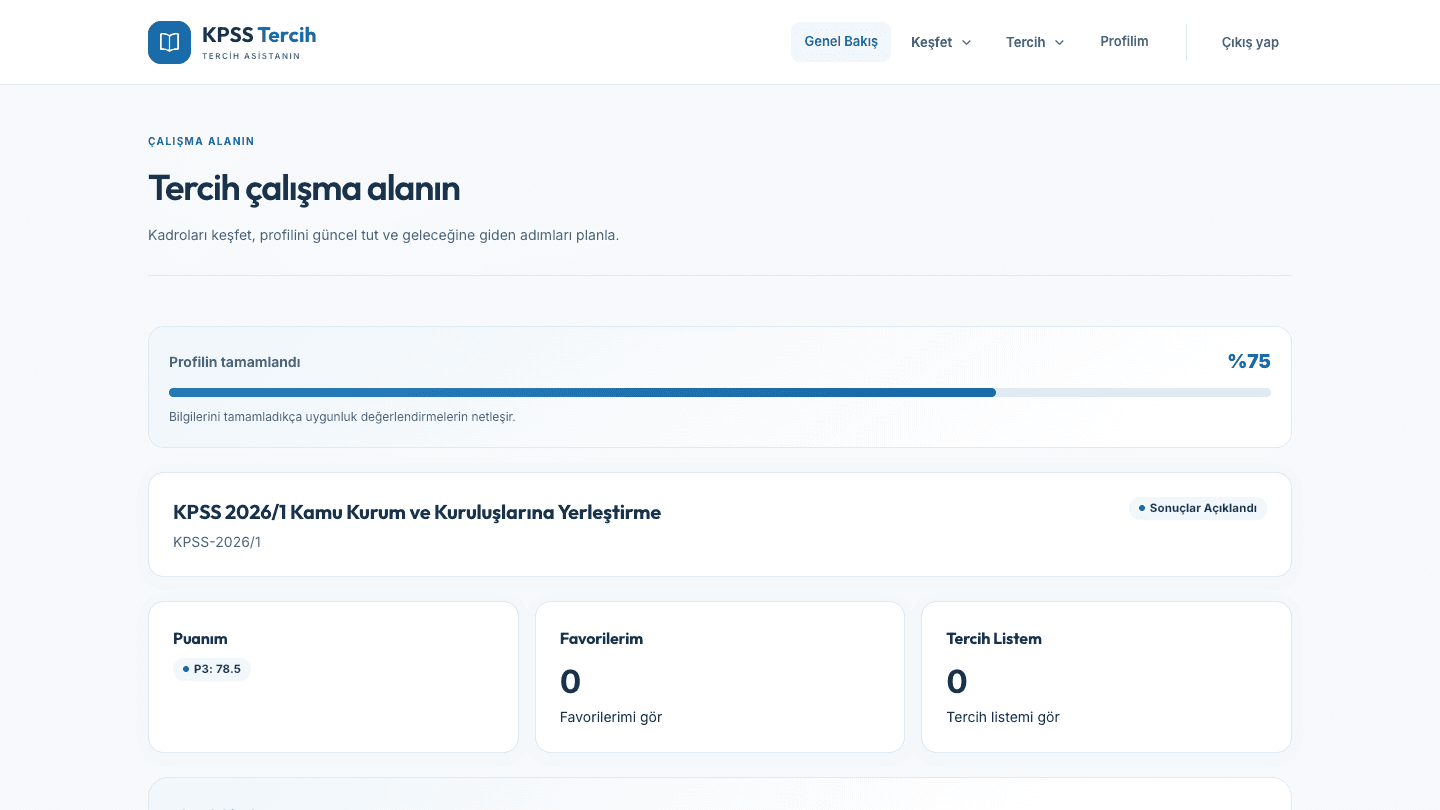Click the Favorilerim card heading

[601, 638]
